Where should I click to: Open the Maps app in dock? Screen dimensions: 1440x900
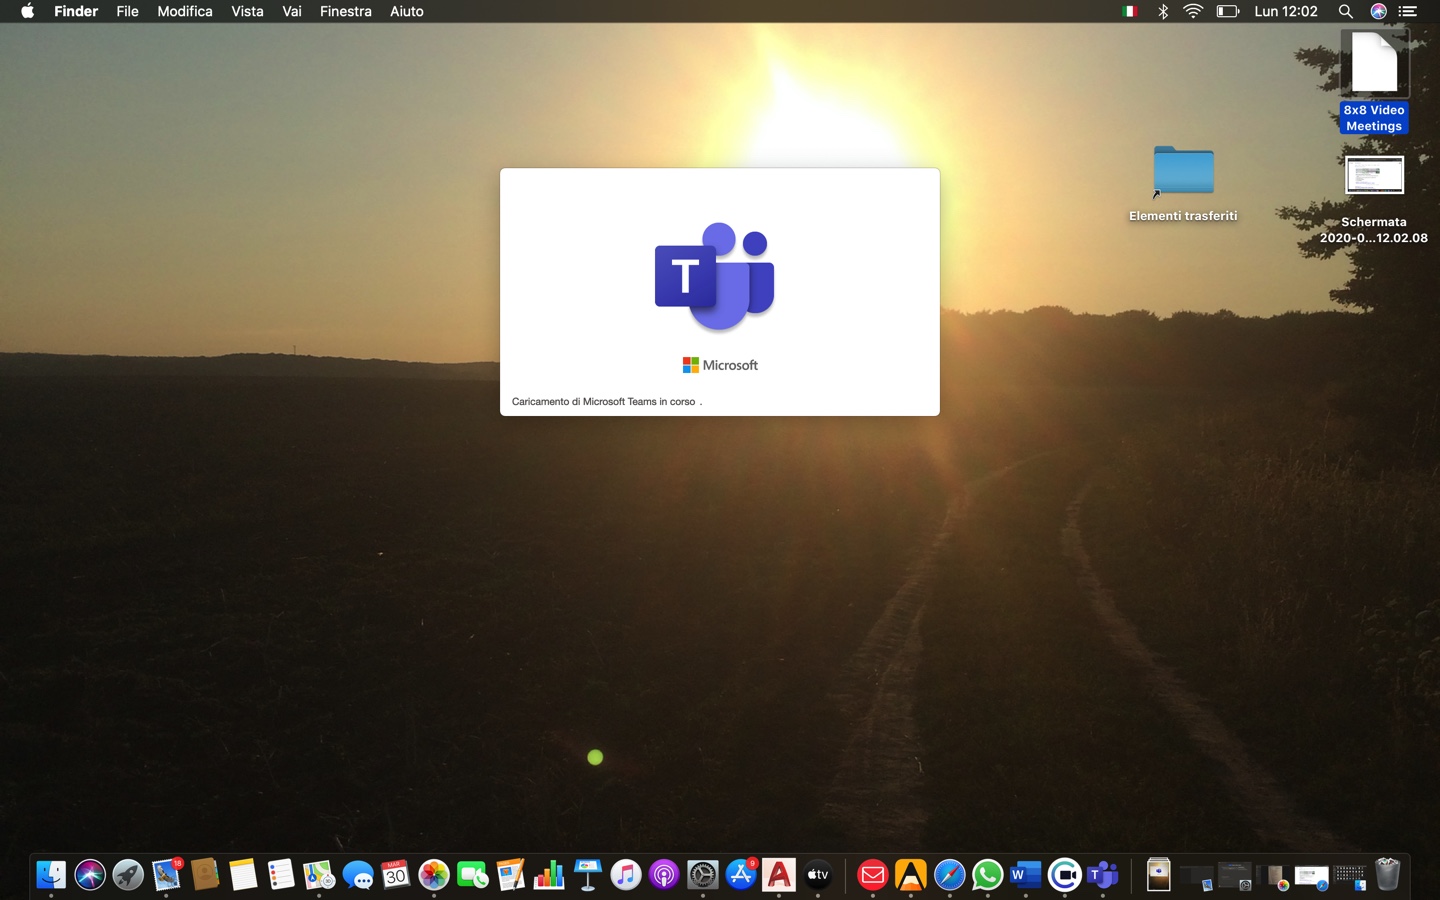coord(319,875)
